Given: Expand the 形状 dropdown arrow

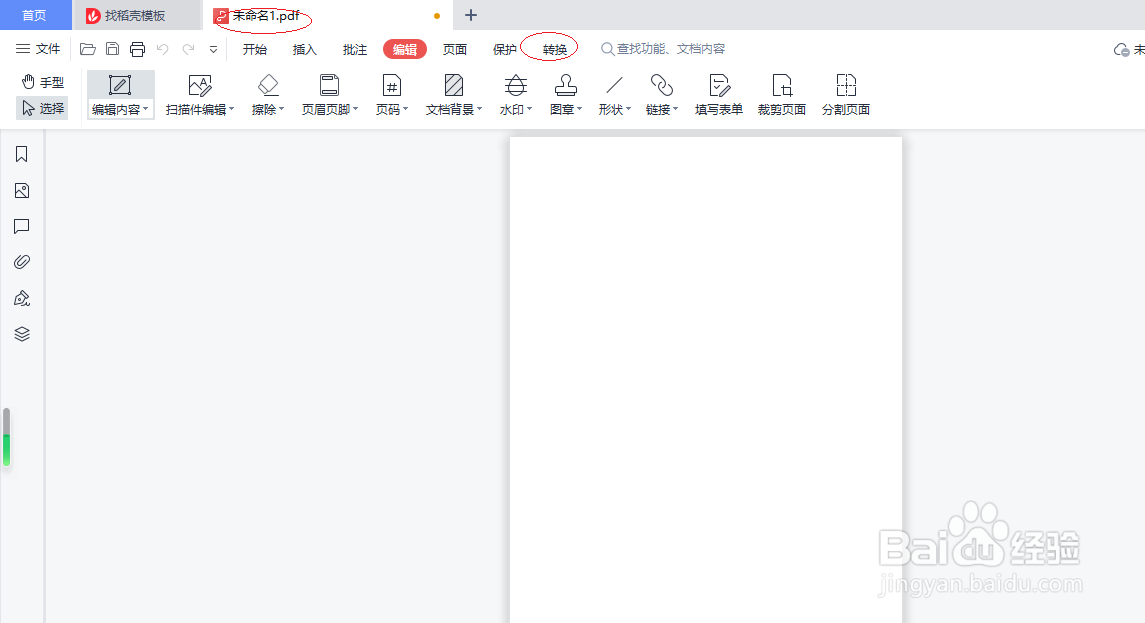Looking at the screenshot, I should click(629, 109).
